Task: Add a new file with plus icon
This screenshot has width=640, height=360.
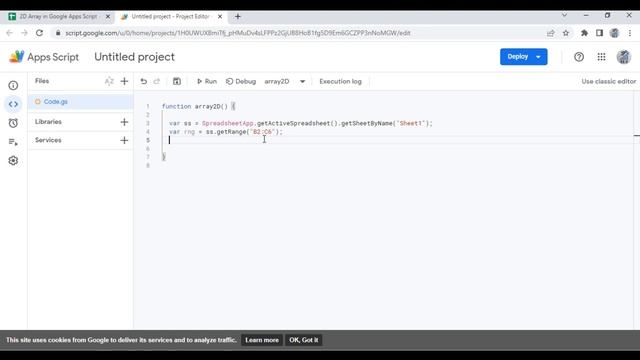Action: tap(124, 81)
